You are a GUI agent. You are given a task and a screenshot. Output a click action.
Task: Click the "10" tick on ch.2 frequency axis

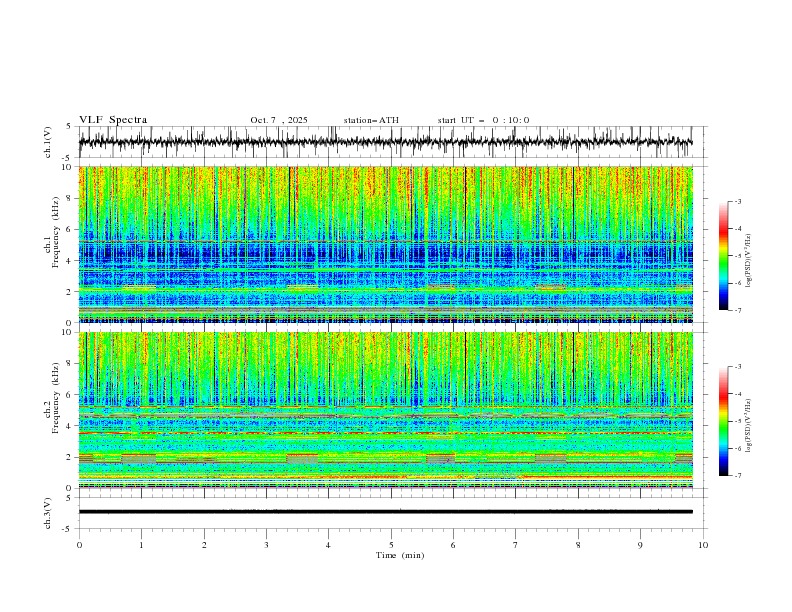[x=67, y=332]
